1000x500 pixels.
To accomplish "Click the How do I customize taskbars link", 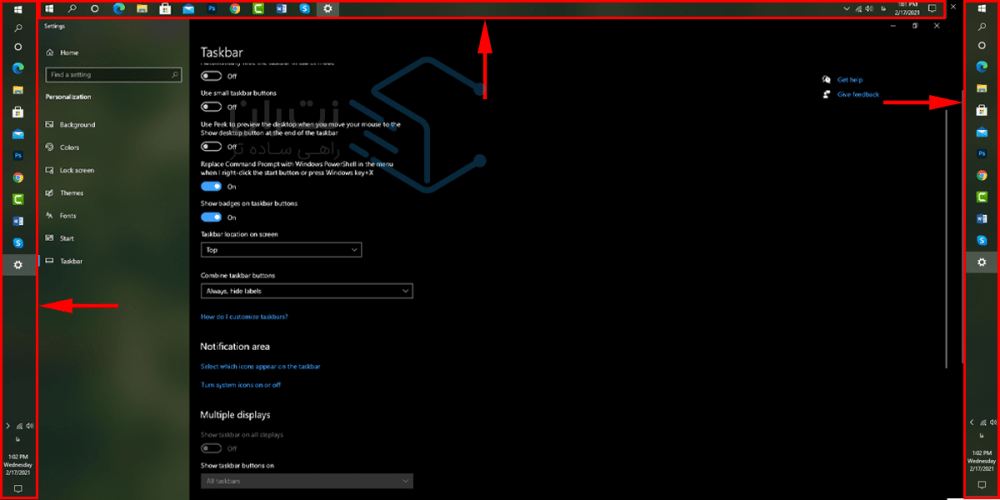I will click(x=244, y=316).
